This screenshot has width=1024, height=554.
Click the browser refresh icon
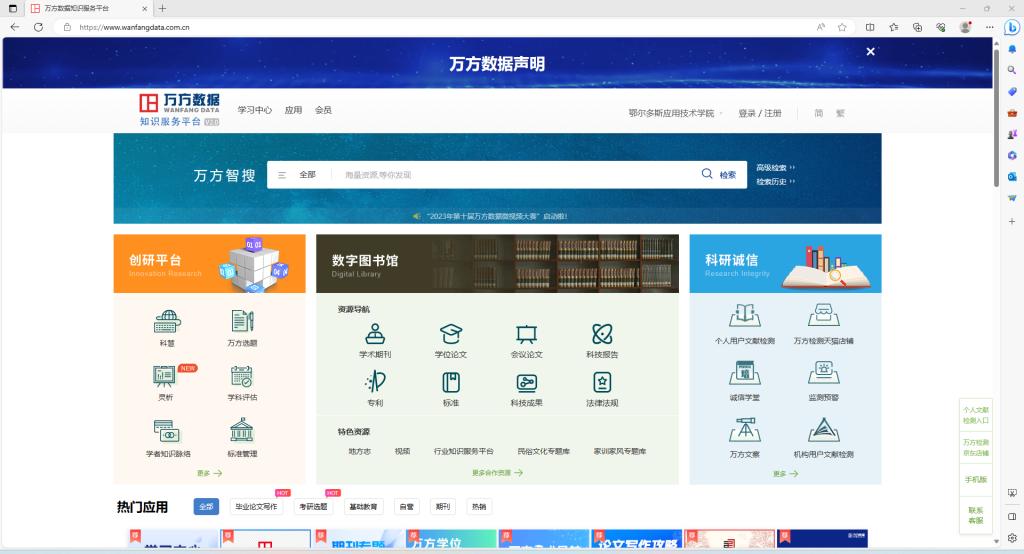click(x=39, y=27)
